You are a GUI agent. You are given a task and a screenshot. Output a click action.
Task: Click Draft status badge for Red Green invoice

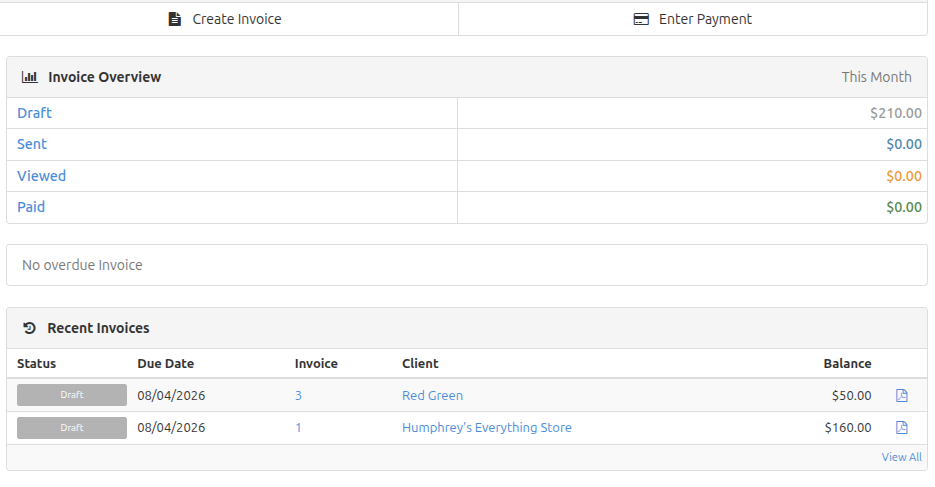72,395
